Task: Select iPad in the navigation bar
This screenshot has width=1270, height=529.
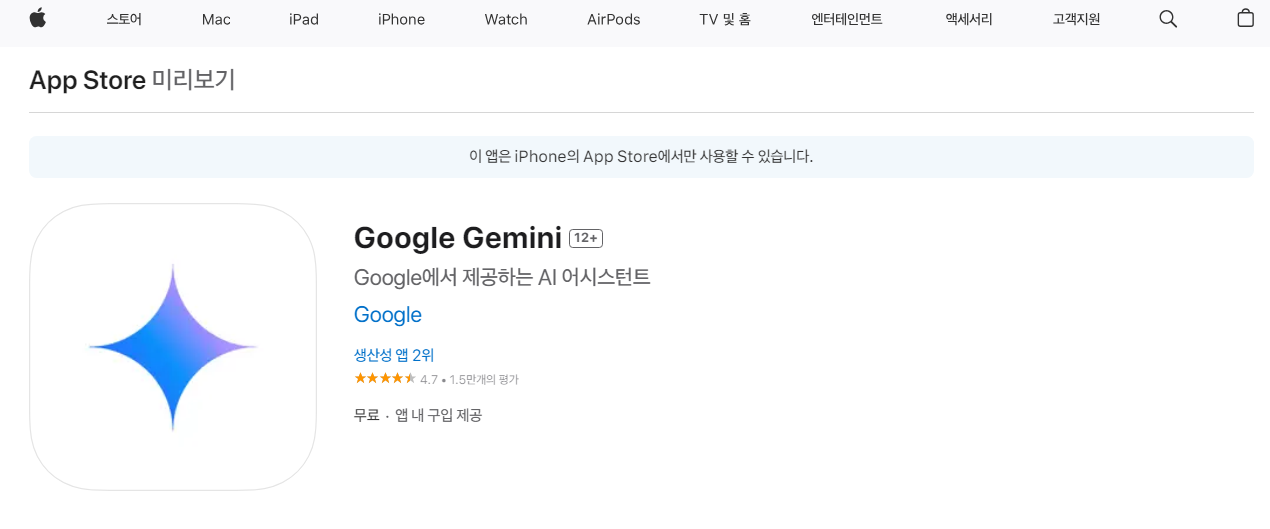Action: point(304,19)
